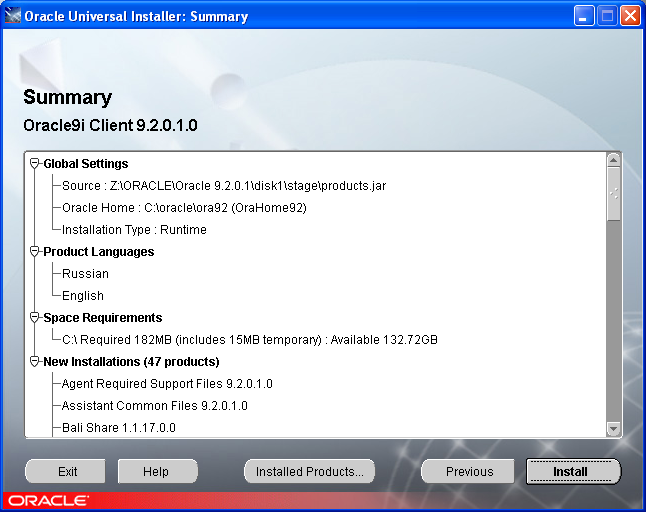Select the Space Requirements heading
Screen dimensions: 646x512
tap(103, 318)
